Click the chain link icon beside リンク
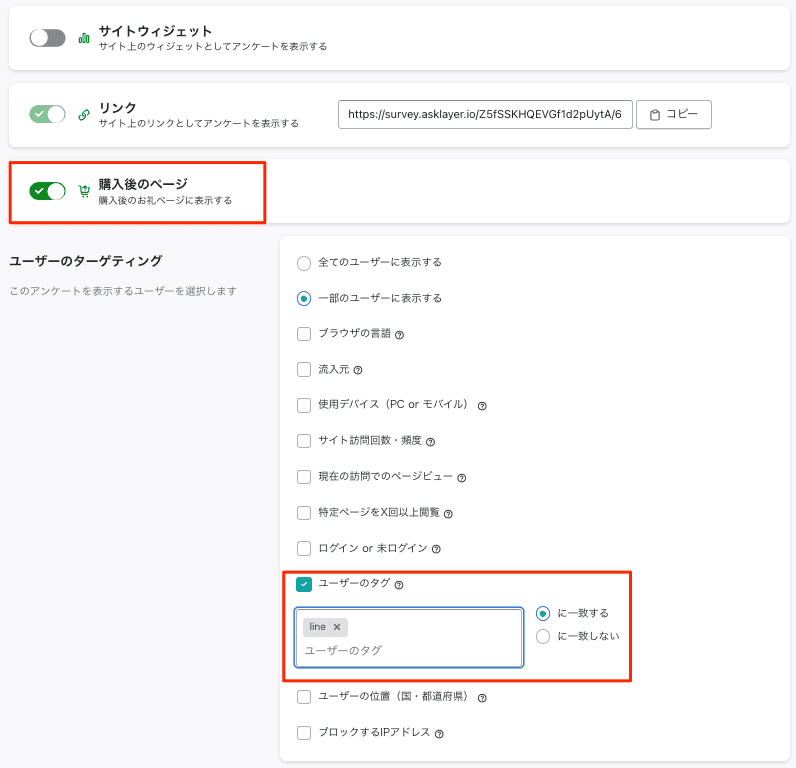 click(84, 115)
